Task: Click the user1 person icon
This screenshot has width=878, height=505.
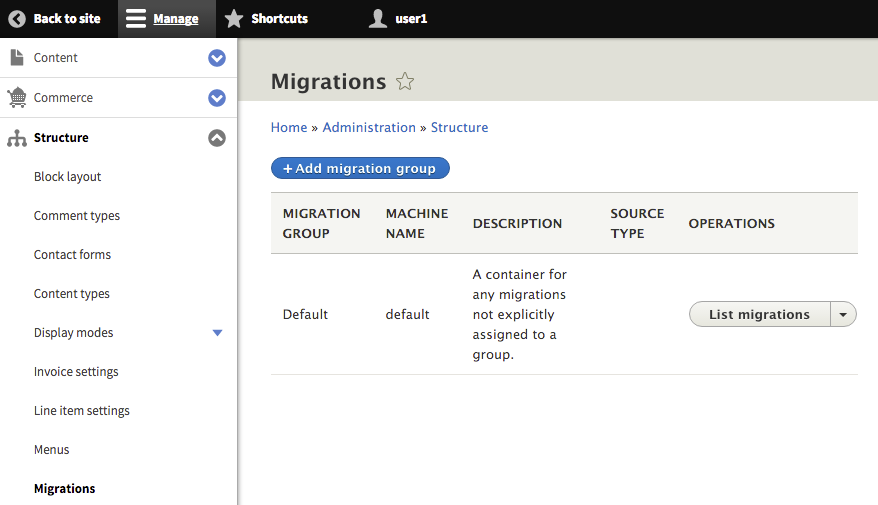Action: point(378,19)
